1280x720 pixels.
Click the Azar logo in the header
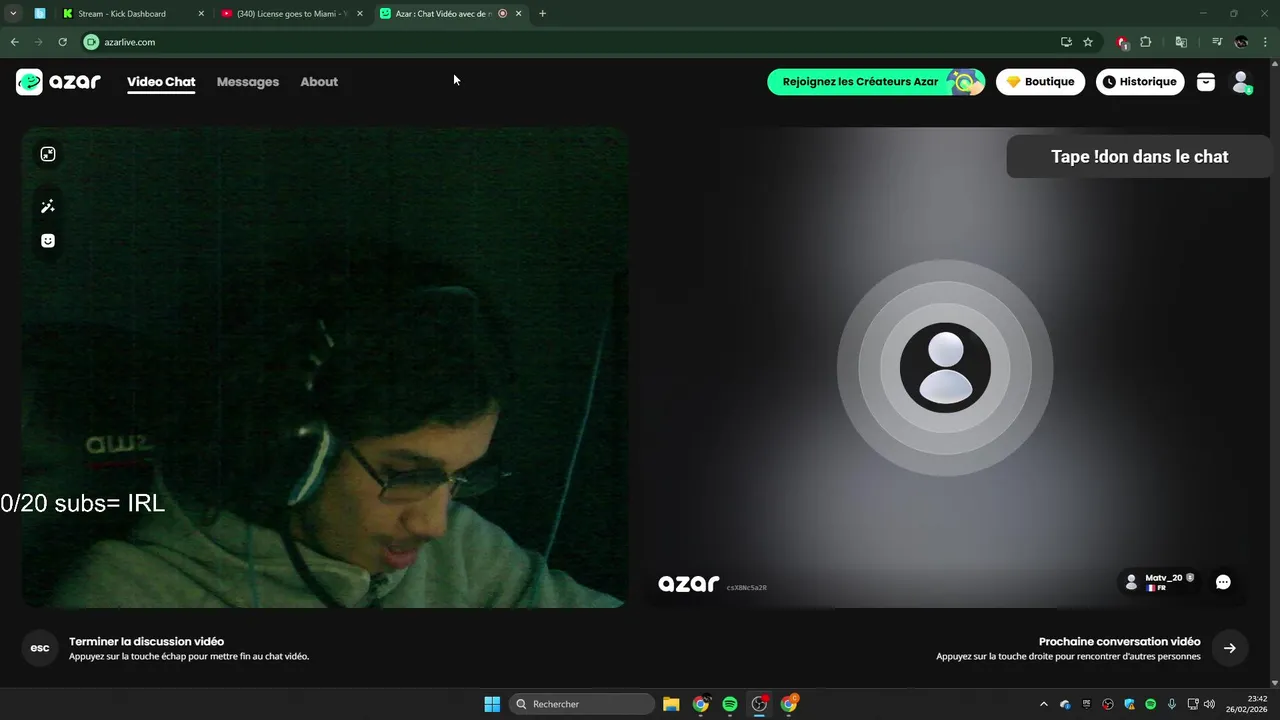coord(58,82)
